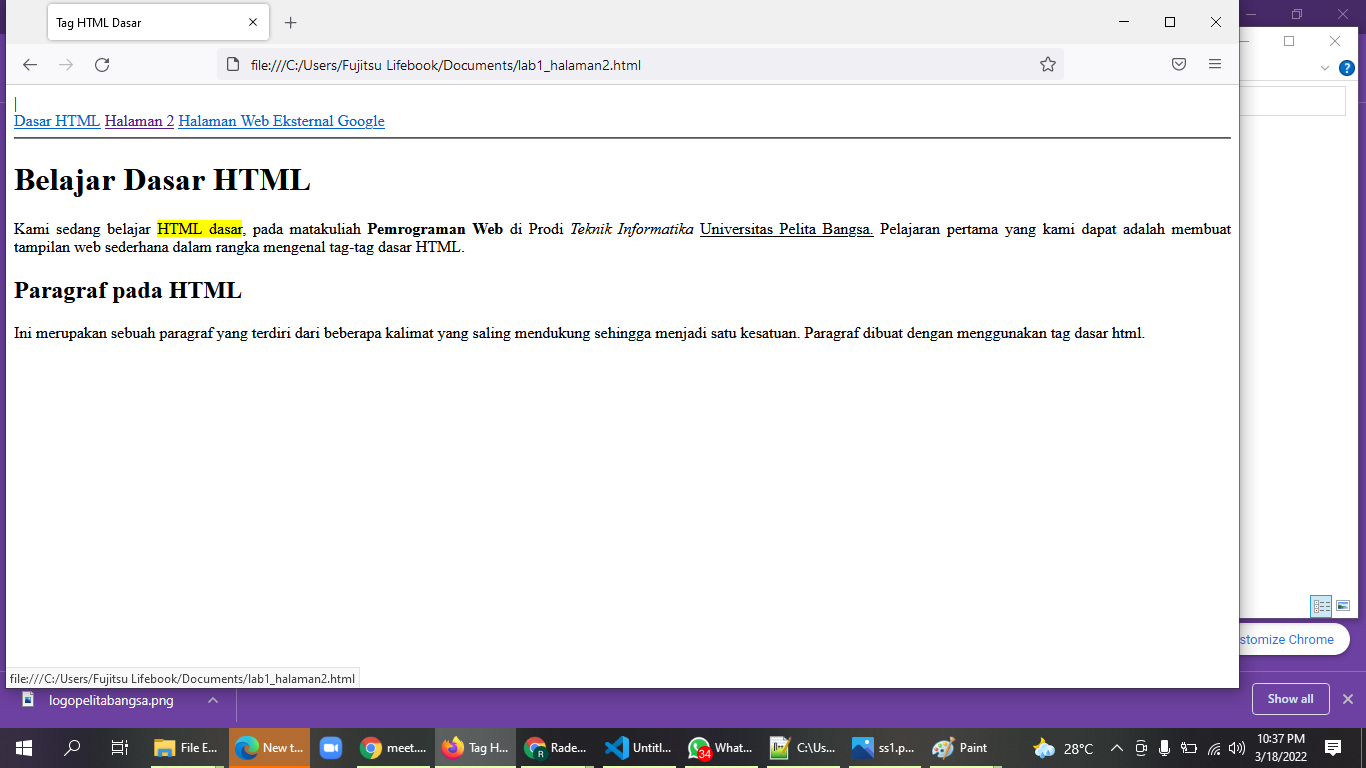
Task: Close the Chrome downloads bar
Action: (1347, 699)
